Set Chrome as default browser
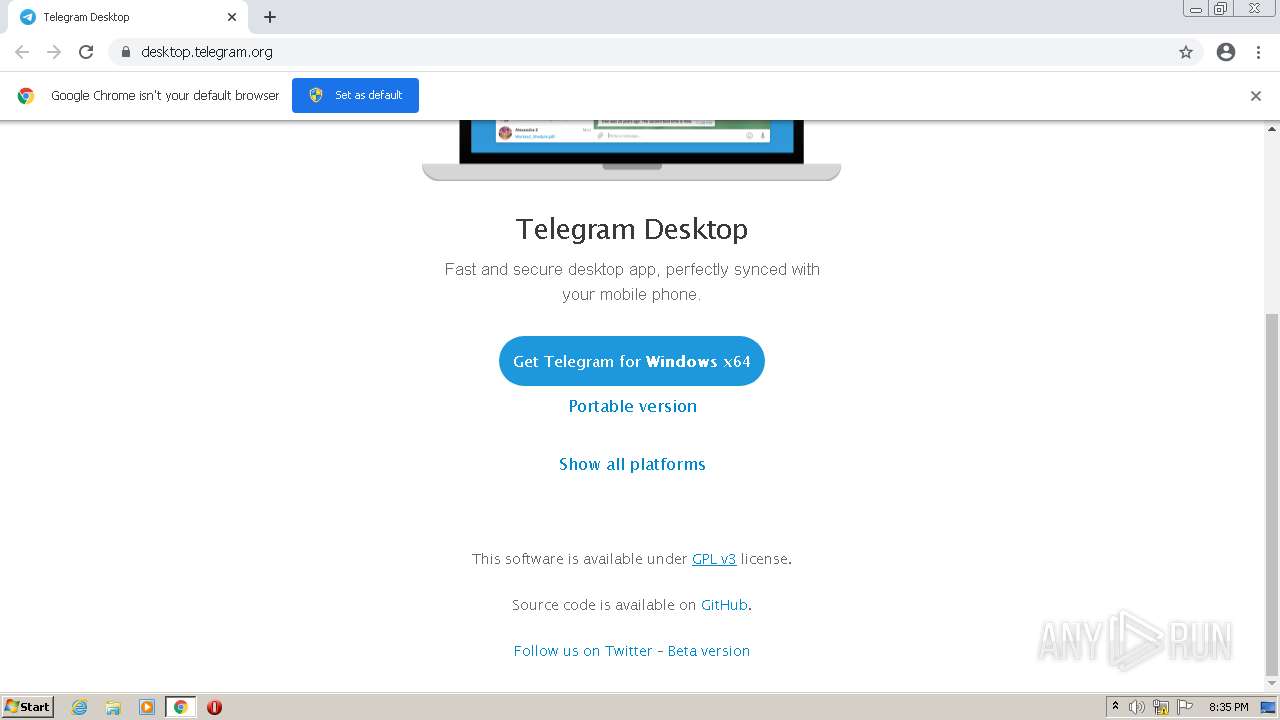The height and width of the screenshot is (720, 1280). [x=355, y=95]
